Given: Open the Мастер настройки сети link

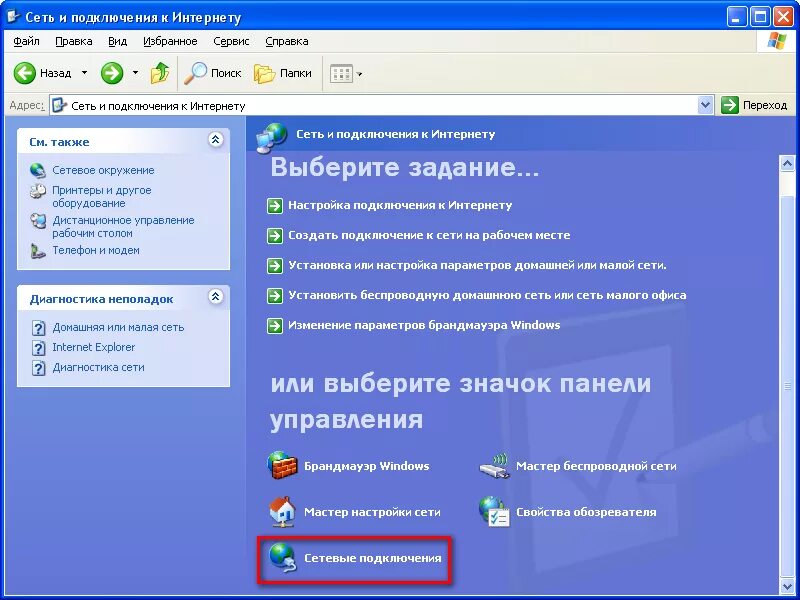Looking at the screenshot, I should [x=372, y=512].
